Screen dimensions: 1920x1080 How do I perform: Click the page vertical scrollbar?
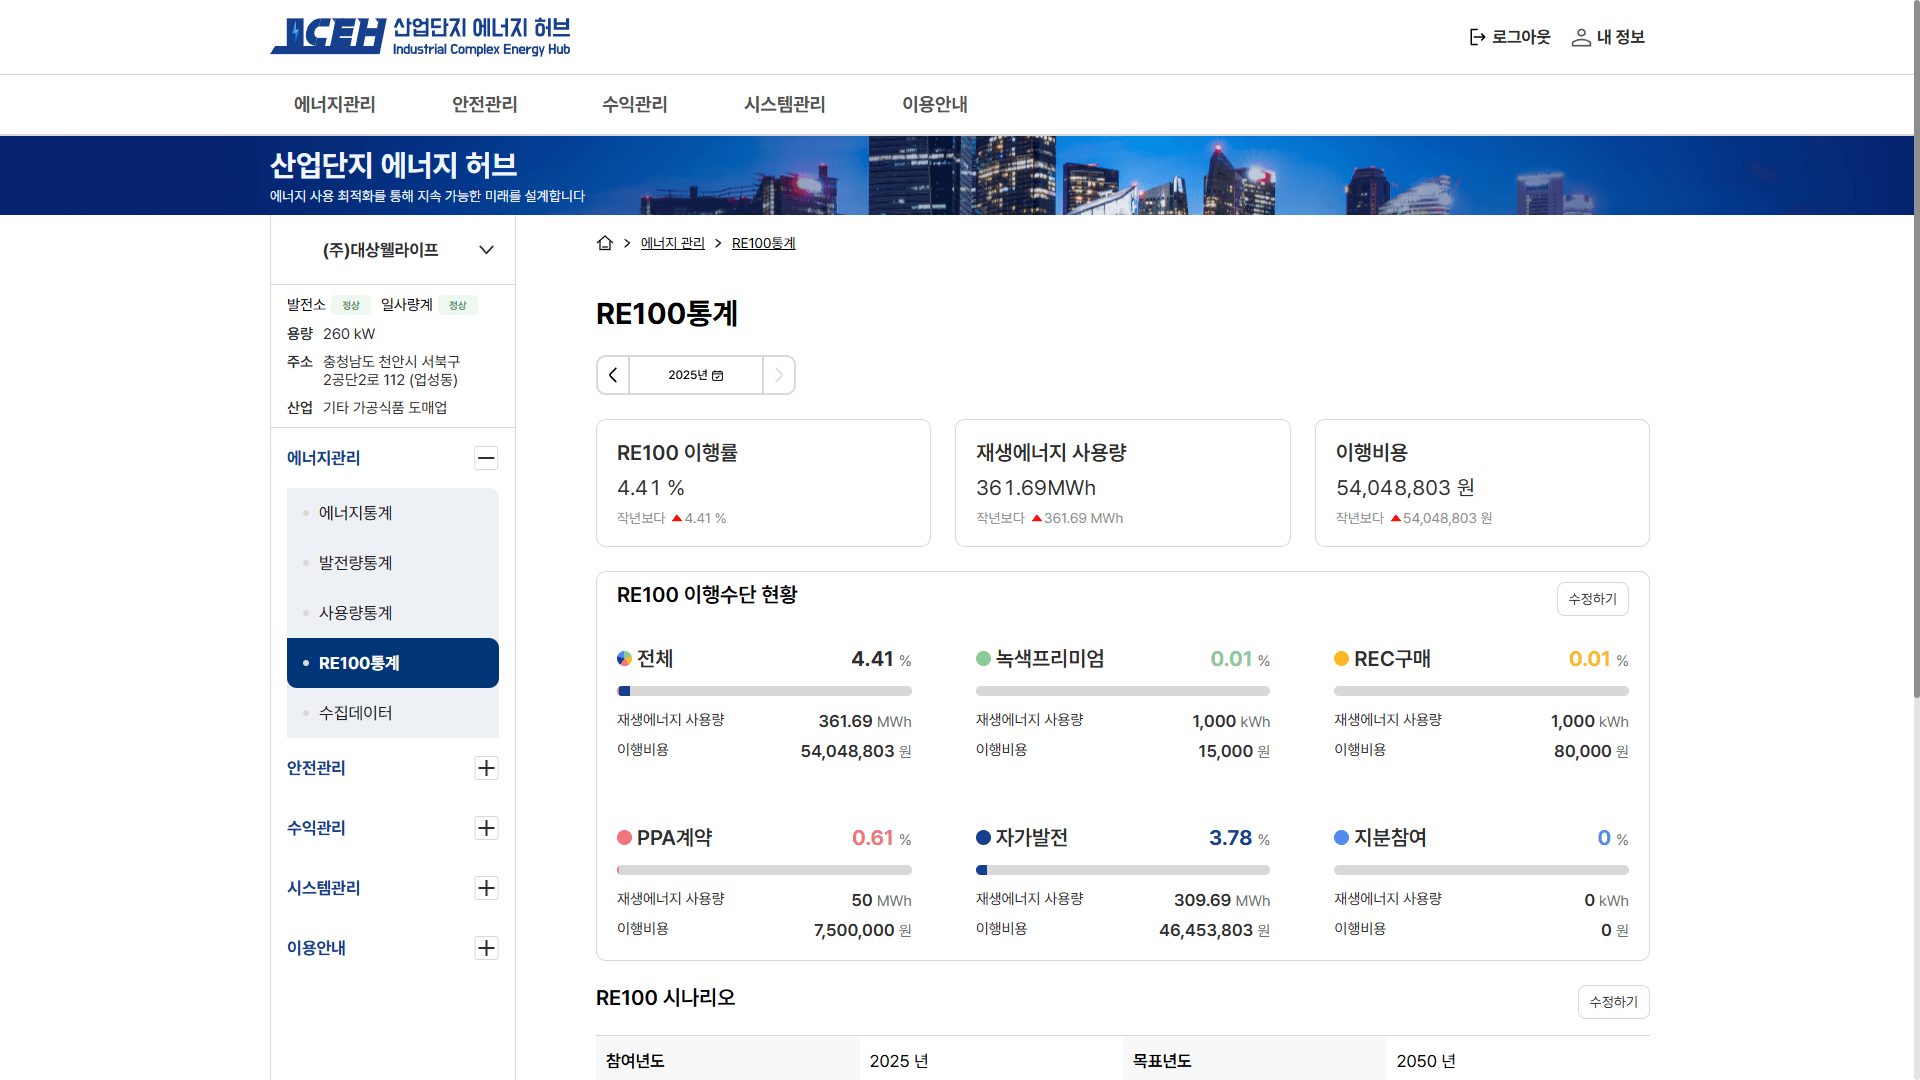pos(1915,350)
